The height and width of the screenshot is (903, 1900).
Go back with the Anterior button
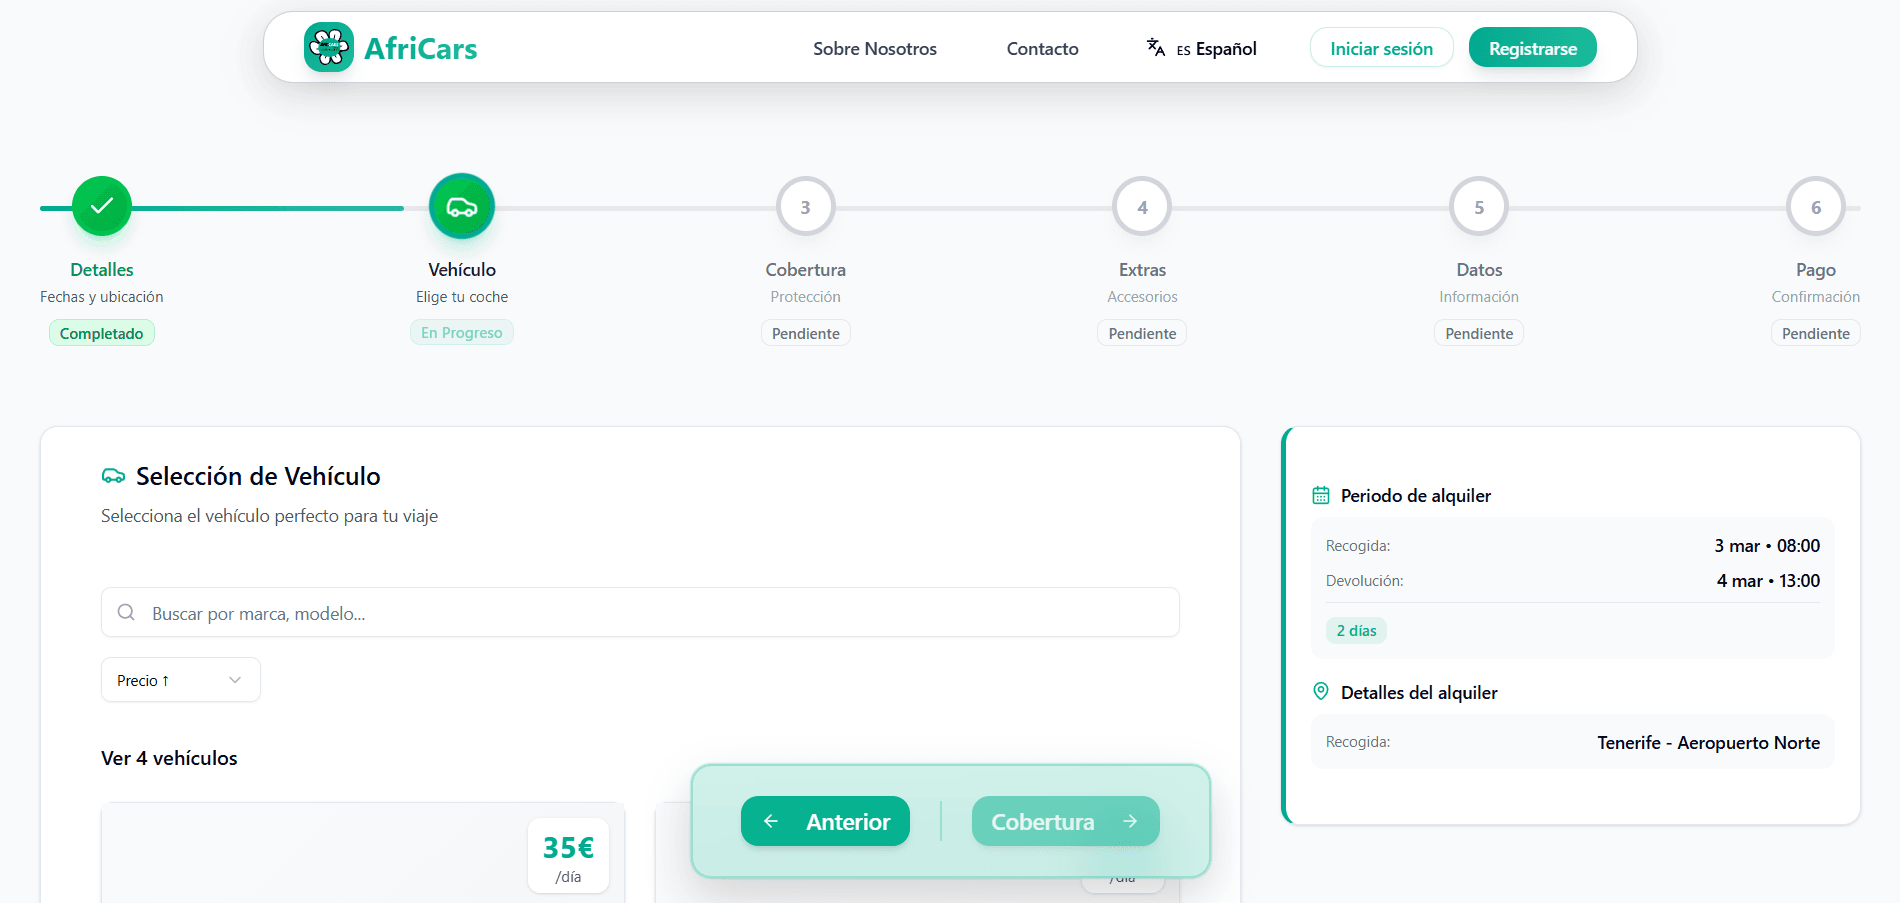tap(825, 821)
